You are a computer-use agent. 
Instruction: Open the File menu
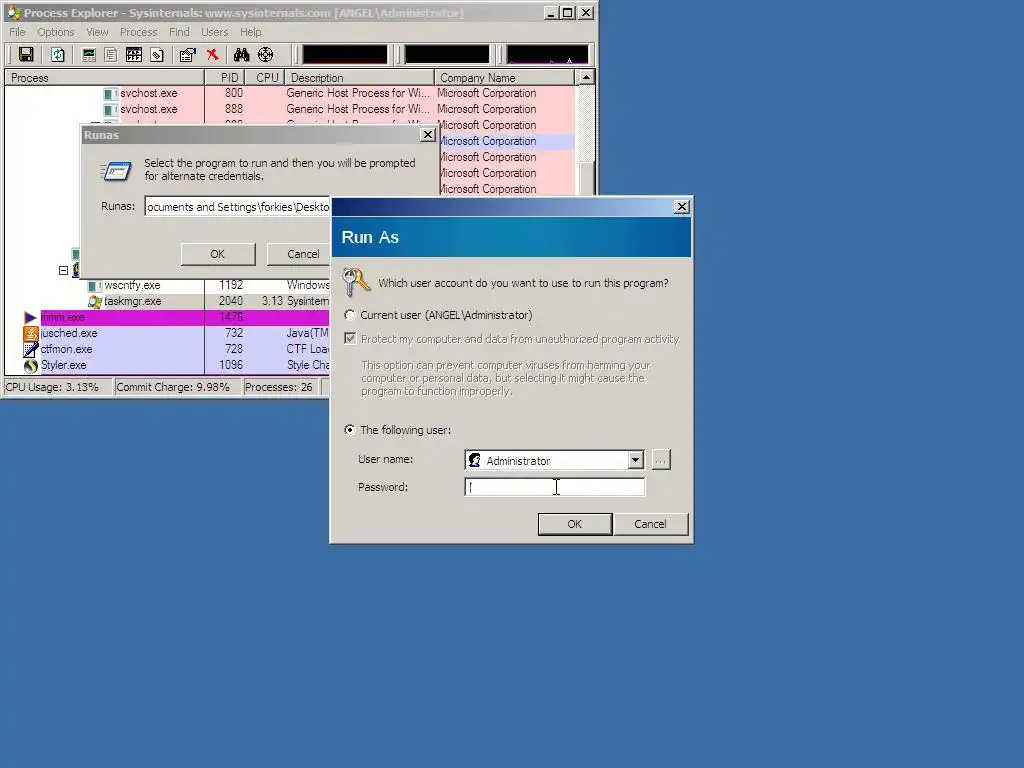pos(17,32)
